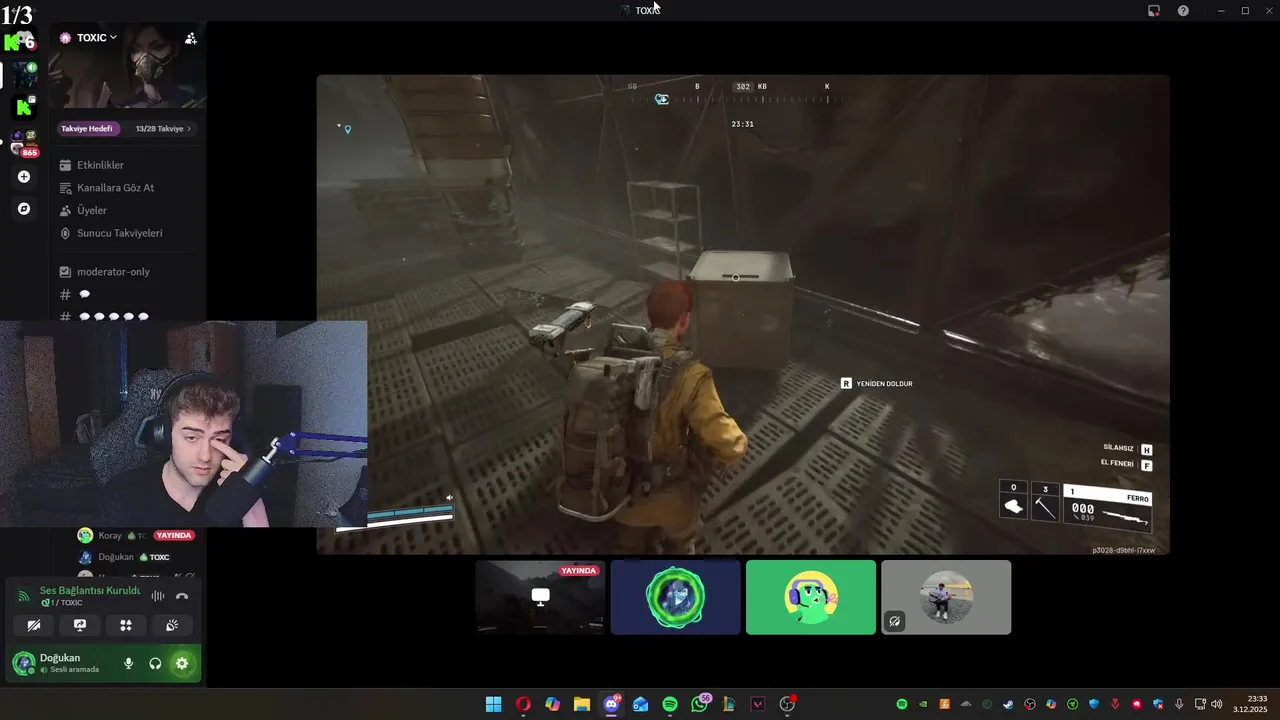
Task: Mute the microphone in user panel
Action: [x=128, y=663]
